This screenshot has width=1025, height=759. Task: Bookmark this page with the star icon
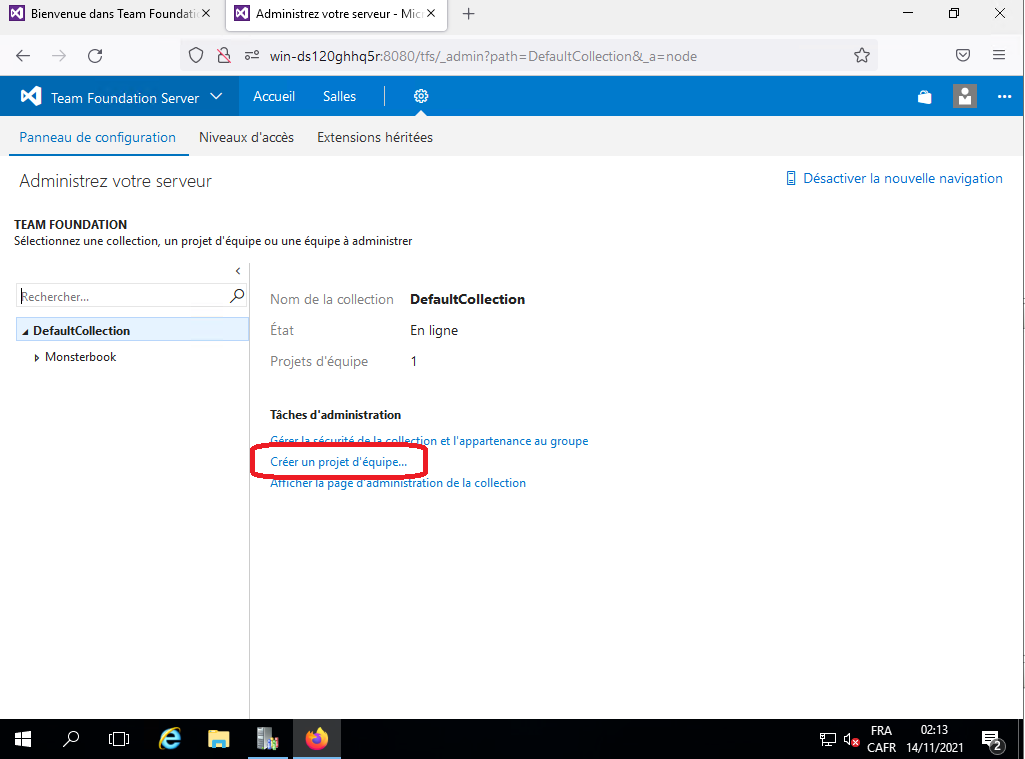pos(862,56)
